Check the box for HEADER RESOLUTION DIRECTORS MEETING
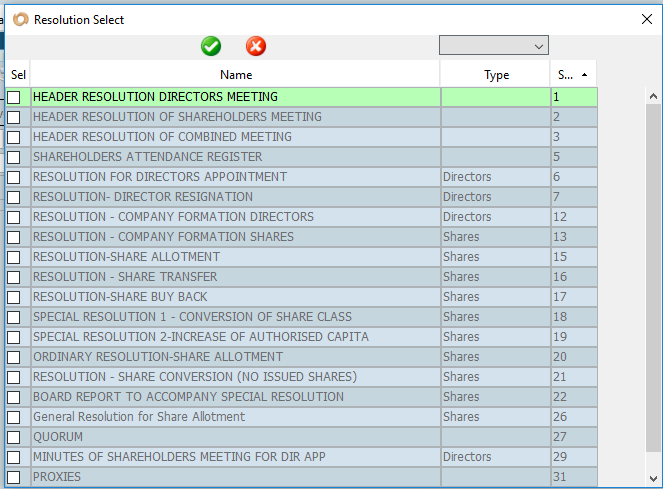Viewport: 663px width, 489px height. coord(14,98)
